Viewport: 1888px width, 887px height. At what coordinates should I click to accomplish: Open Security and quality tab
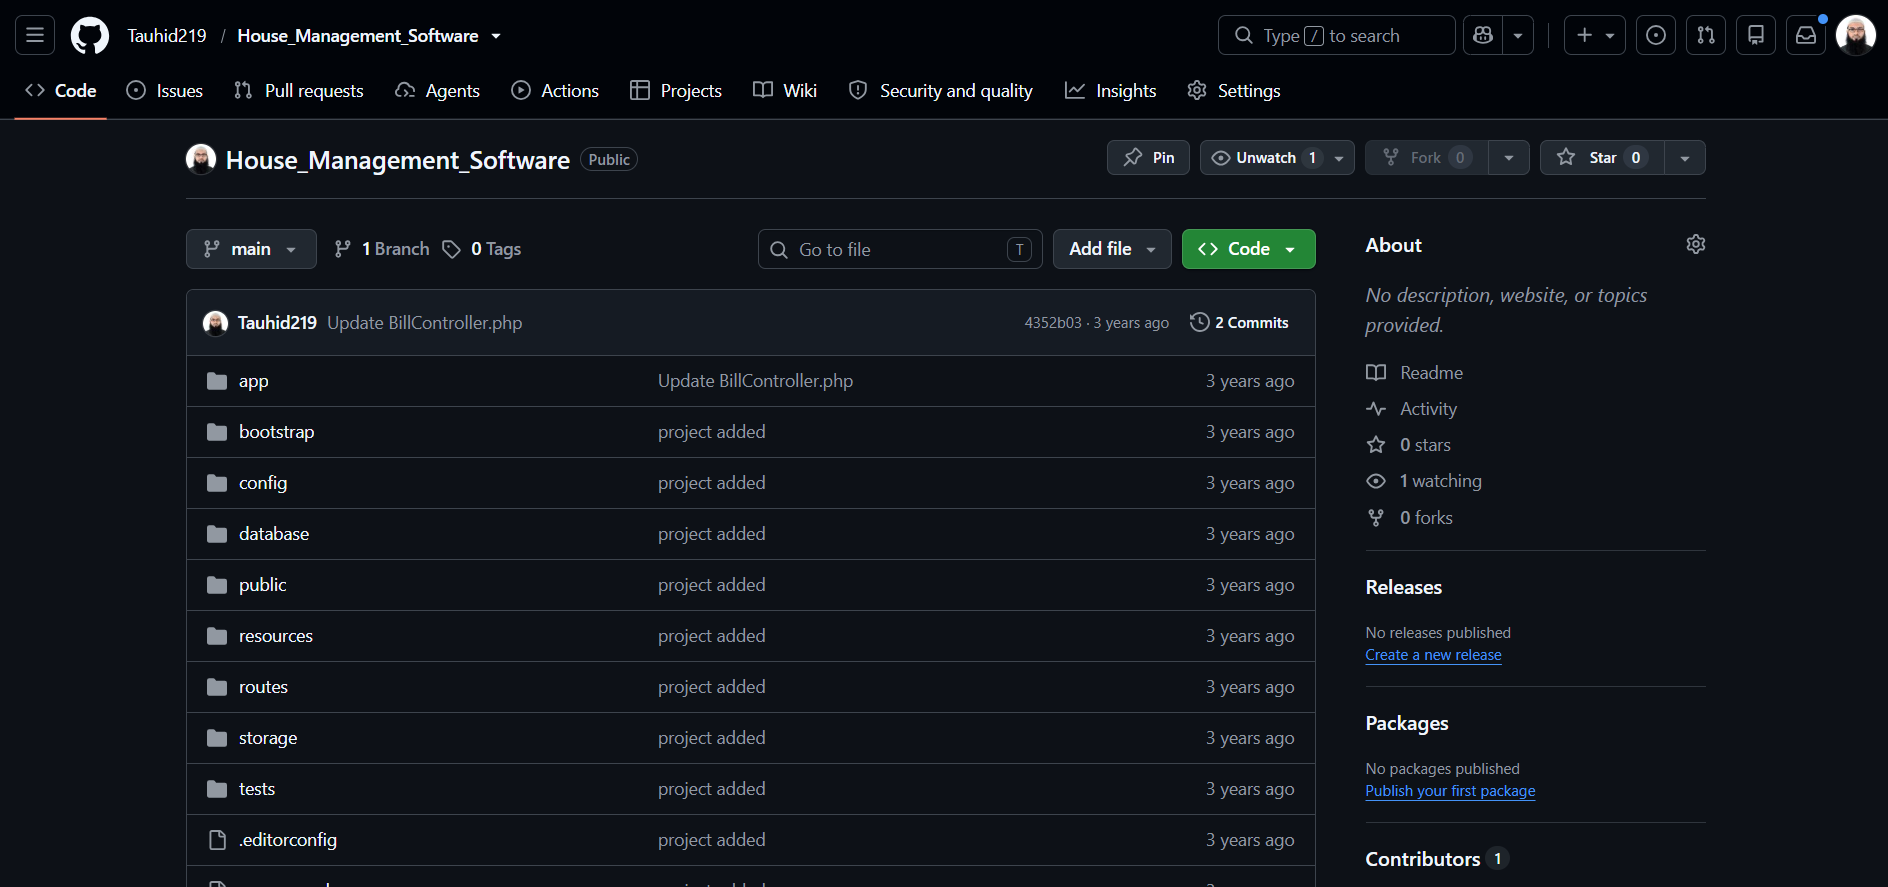coord(941,91)
